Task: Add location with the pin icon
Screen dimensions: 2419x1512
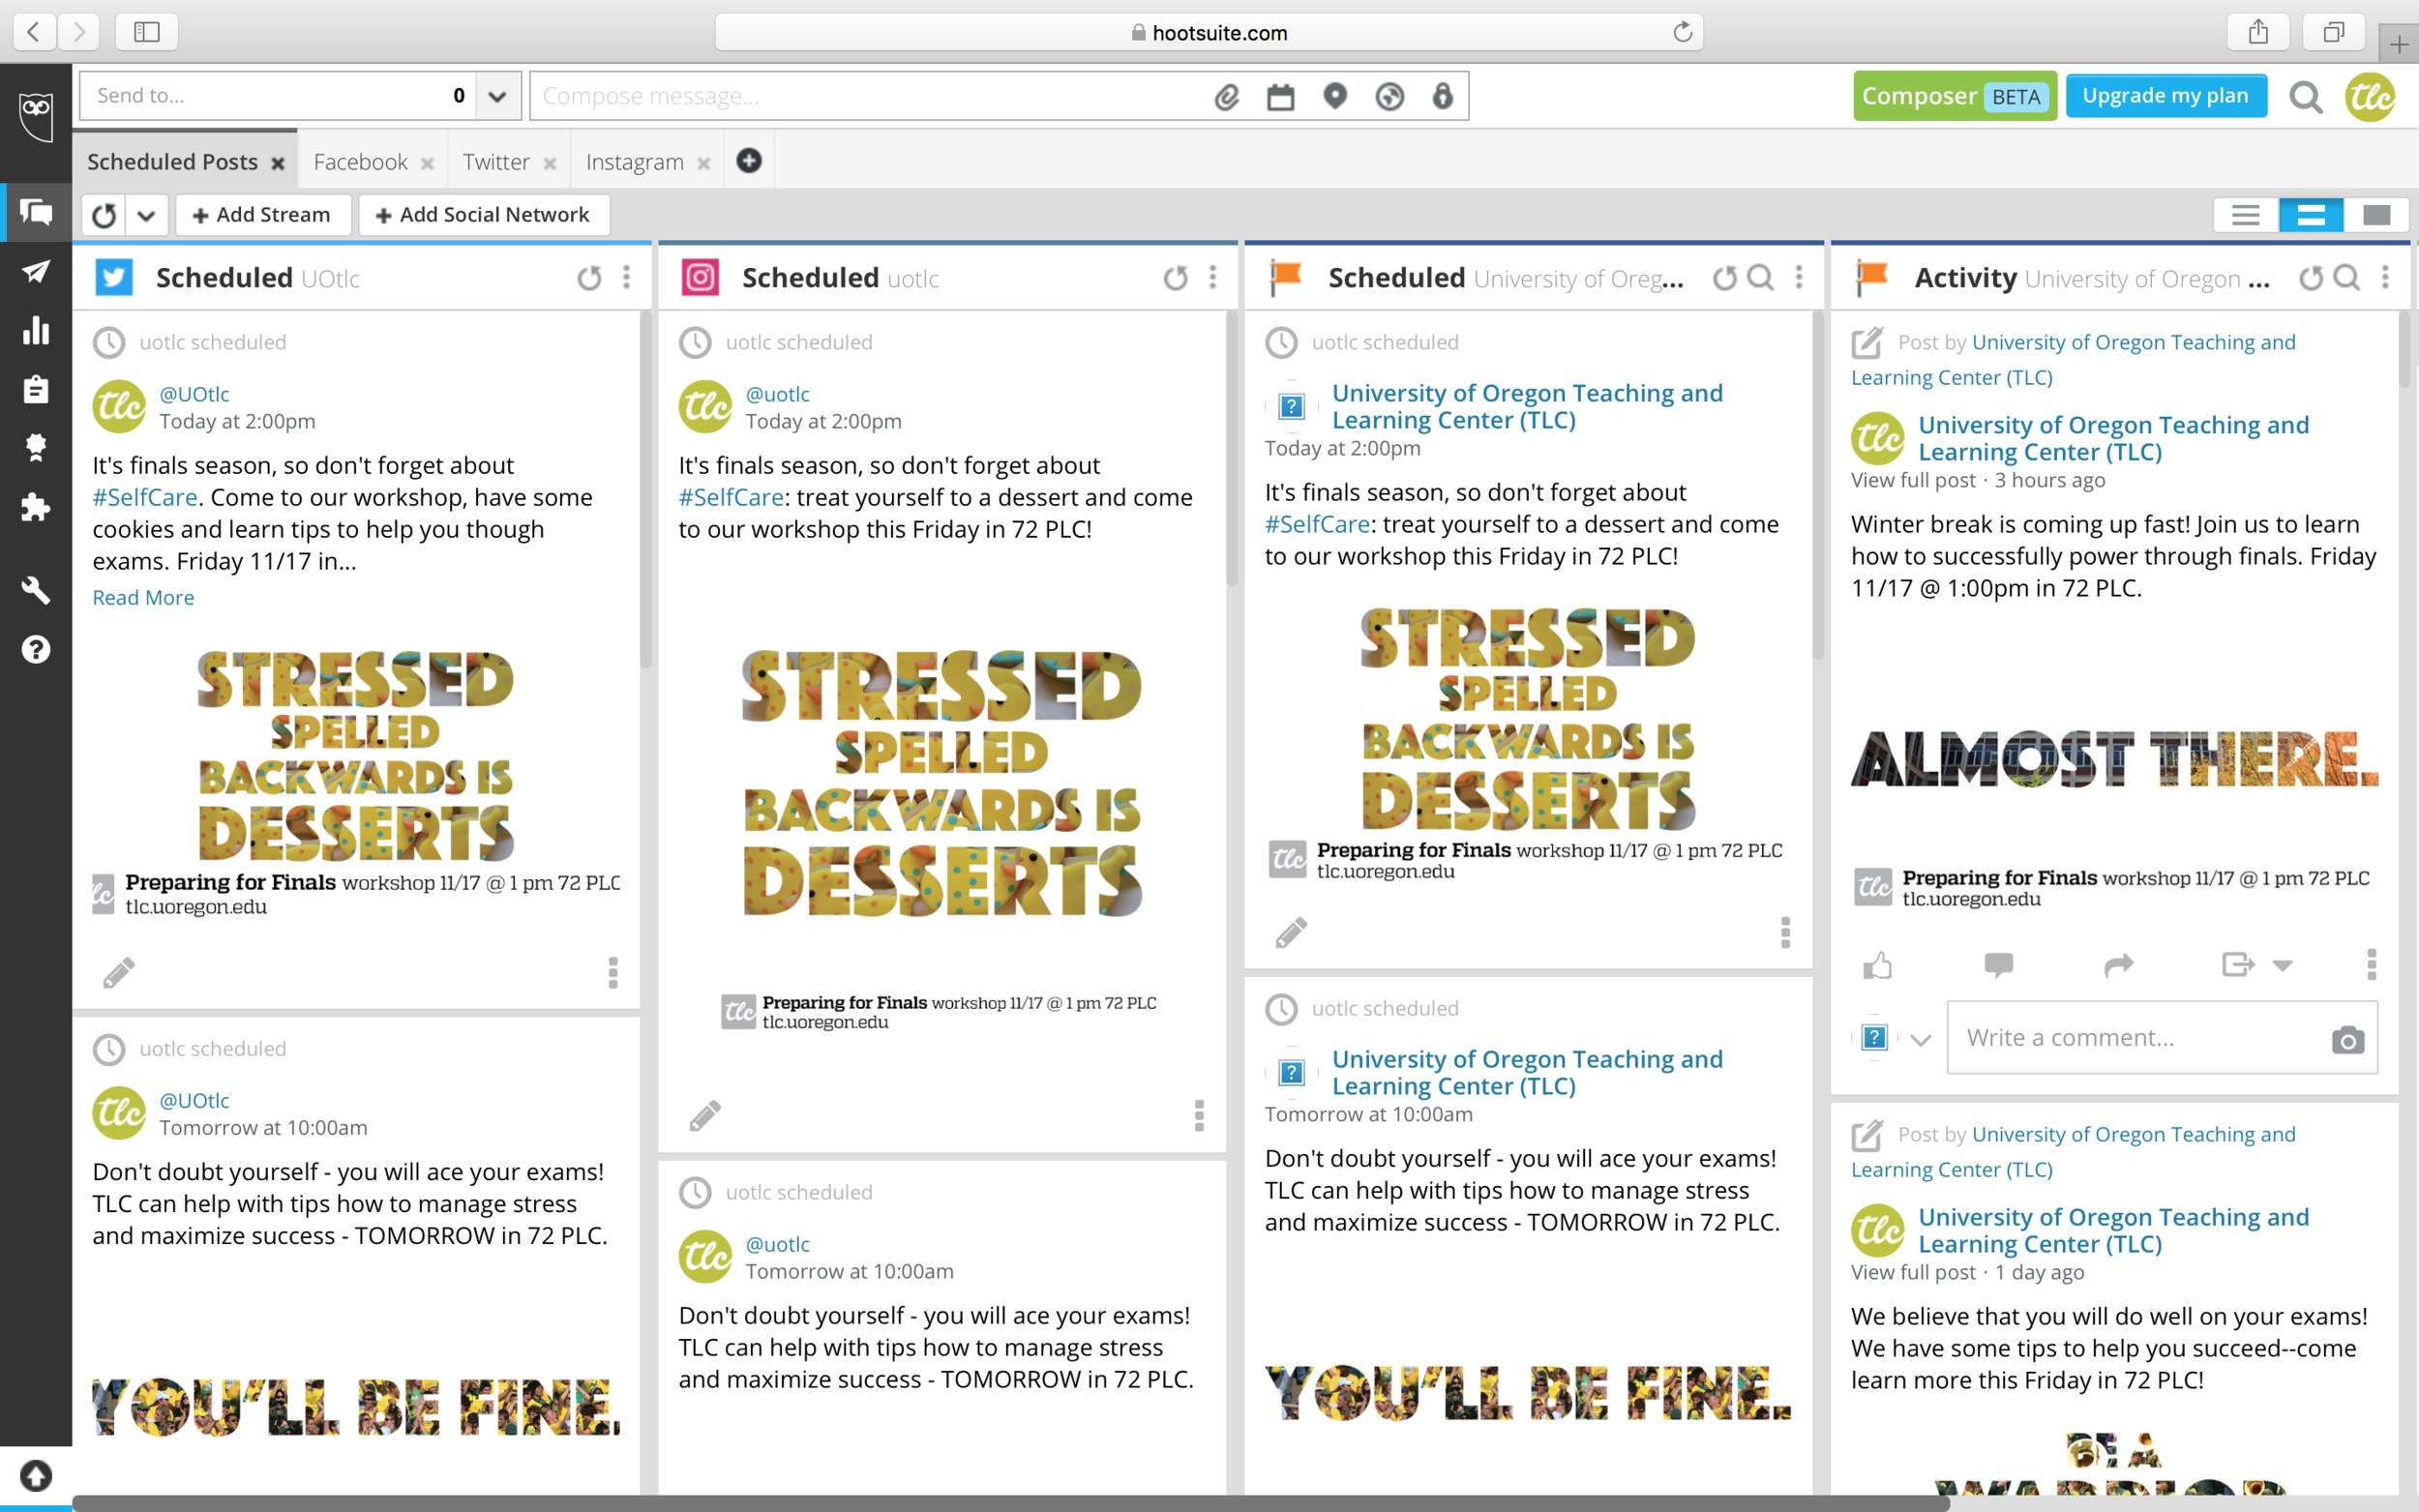Action: (1335, 96)
